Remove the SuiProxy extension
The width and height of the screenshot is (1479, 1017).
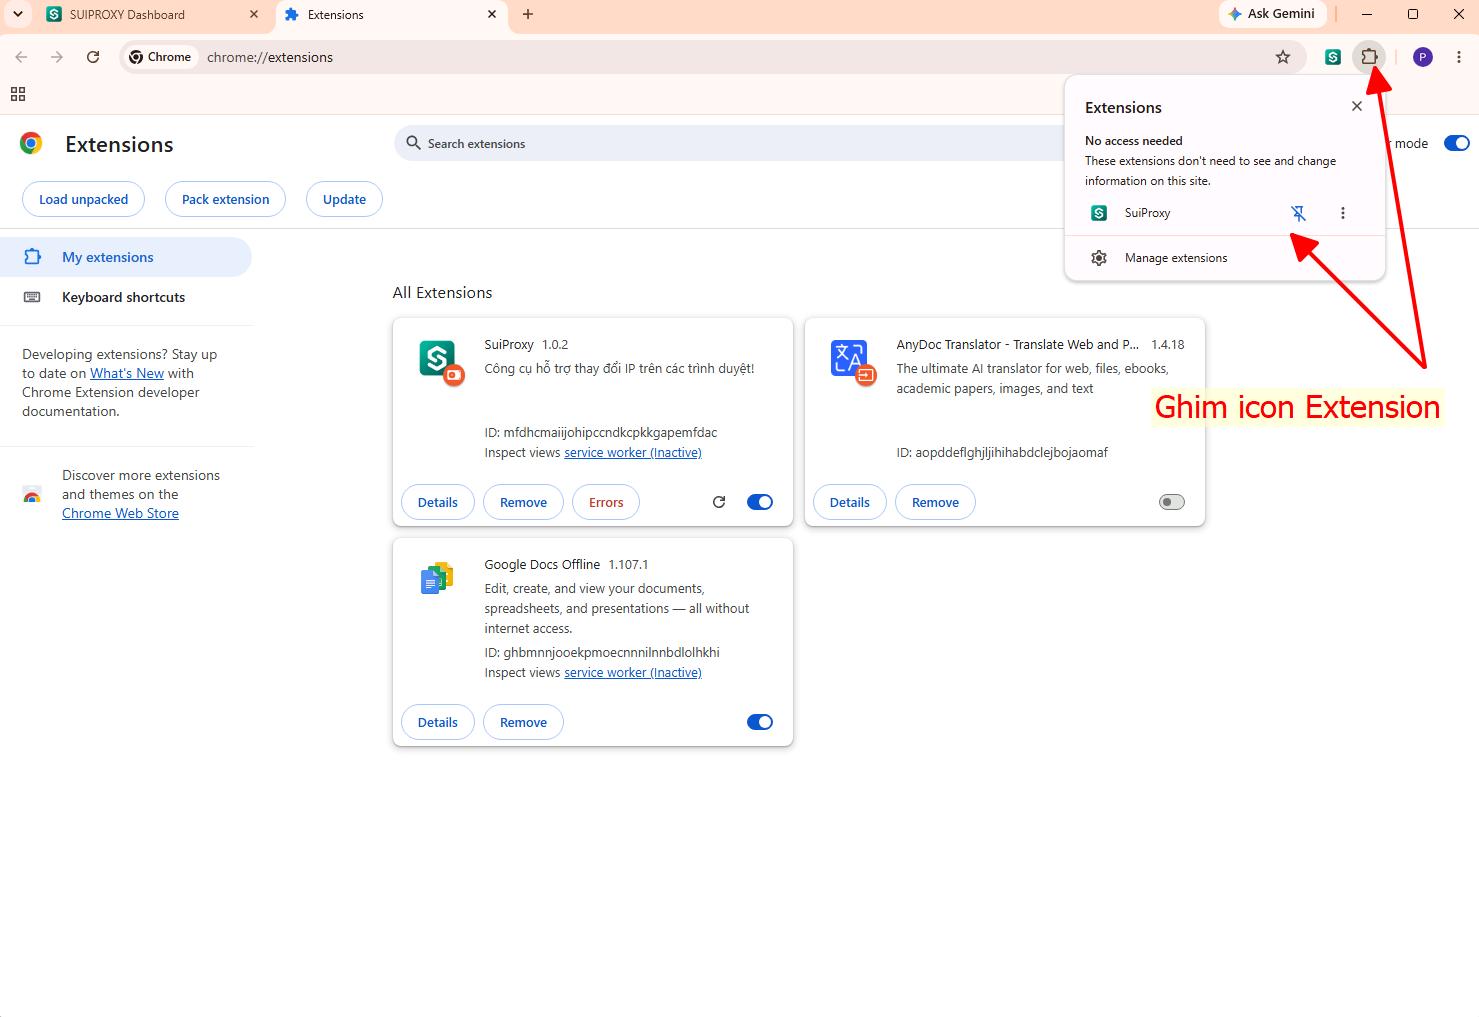[523, 502]
